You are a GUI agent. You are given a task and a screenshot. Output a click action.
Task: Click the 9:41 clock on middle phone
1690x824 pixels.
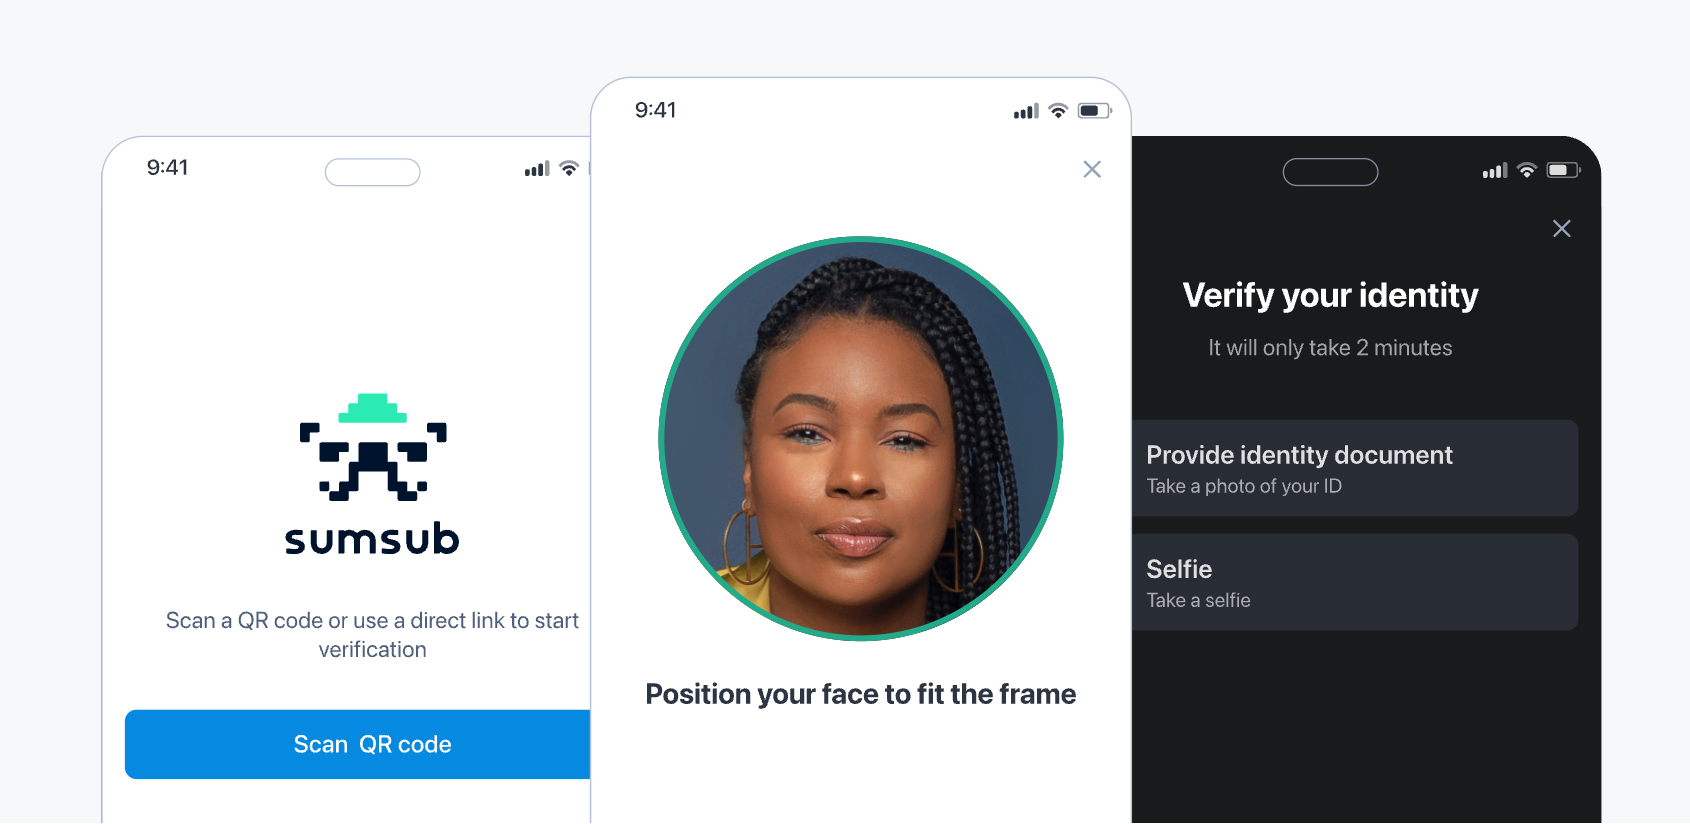[x=656, y=110]
